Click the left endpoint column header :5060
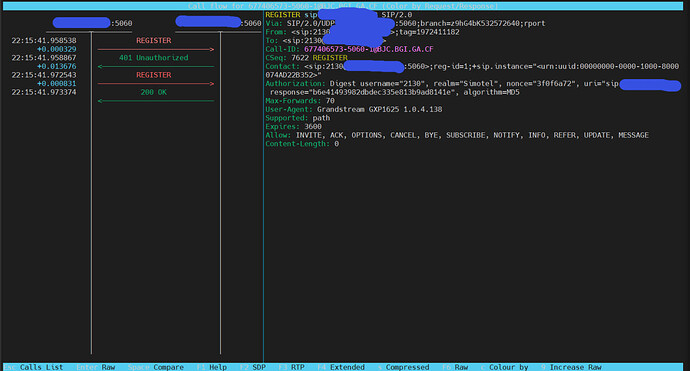 tap(92, 23)
